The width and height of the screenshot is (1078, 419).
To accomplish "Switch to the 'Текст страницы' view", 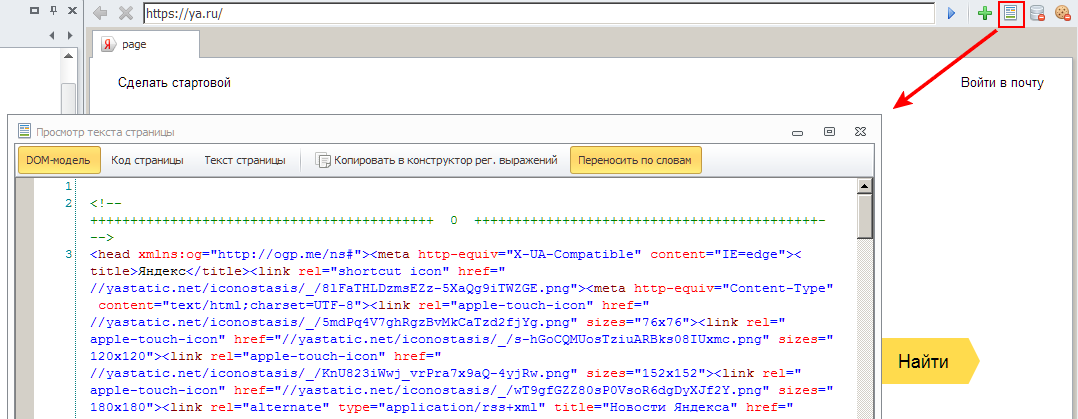I will coord(245,160).
